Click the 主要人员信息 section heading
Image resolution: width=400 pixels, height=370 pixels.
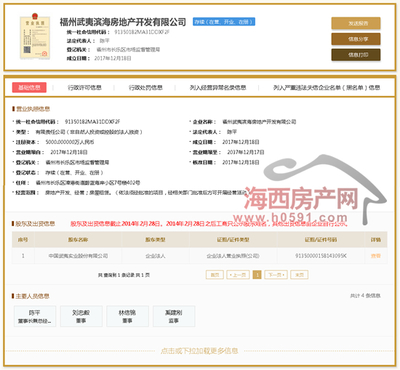32,296
